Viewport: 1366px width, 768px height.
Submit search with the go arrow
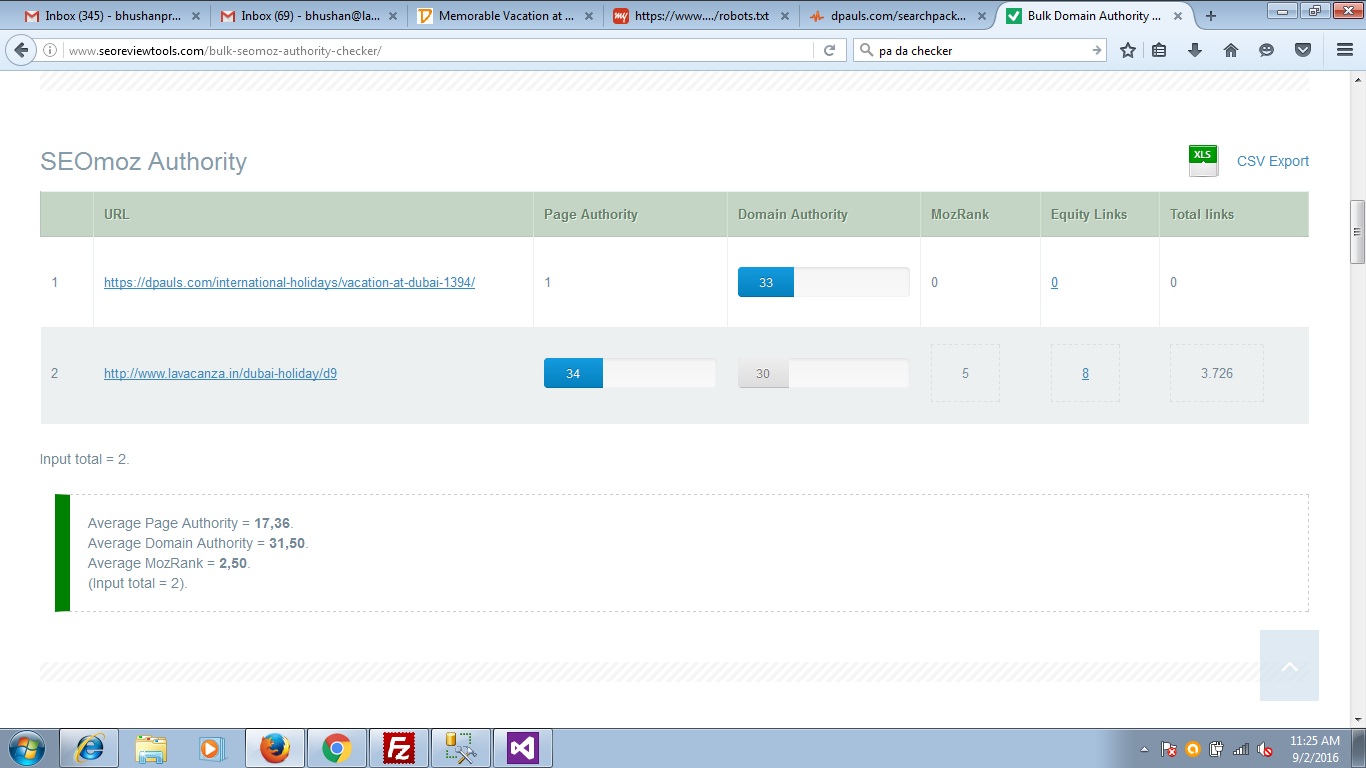pyautogui.click(x=1097, y=50)
